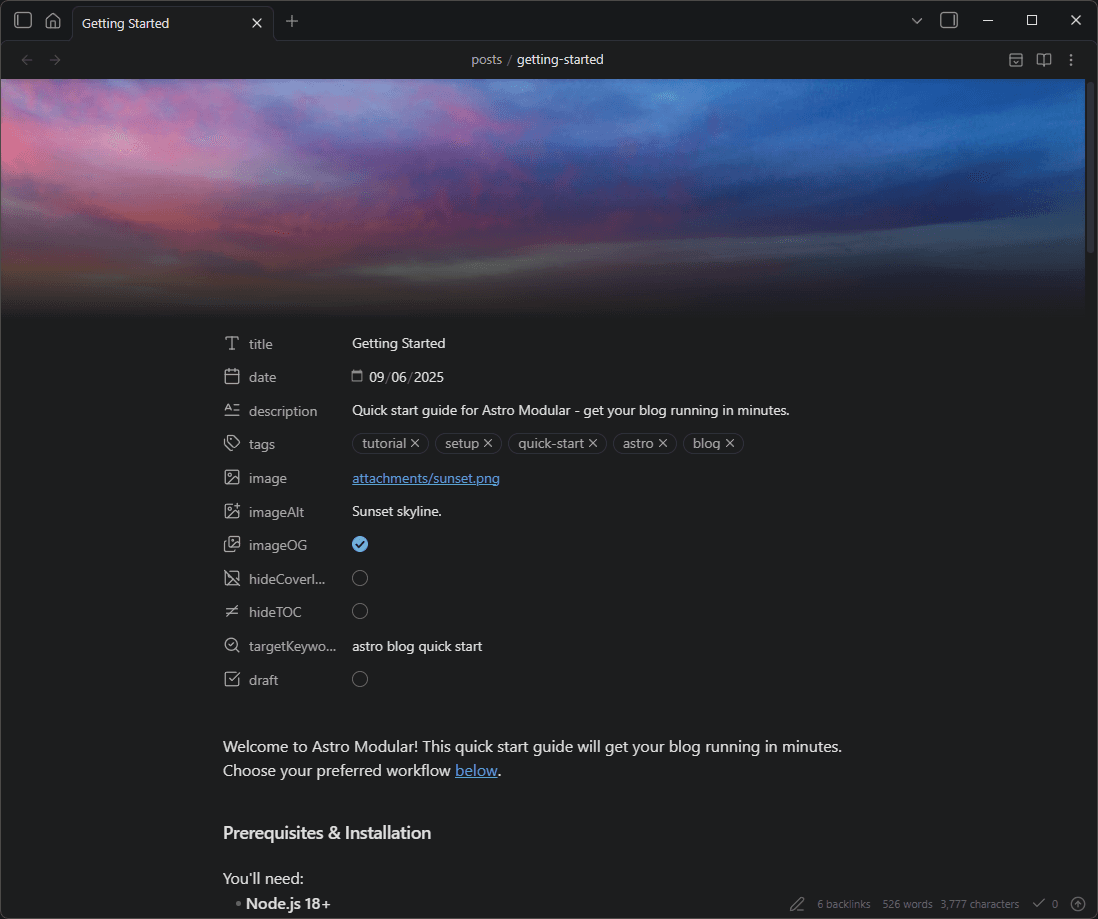
Task: Switch to reading view
Action: pyautogui.click(x=1043, y=60)
